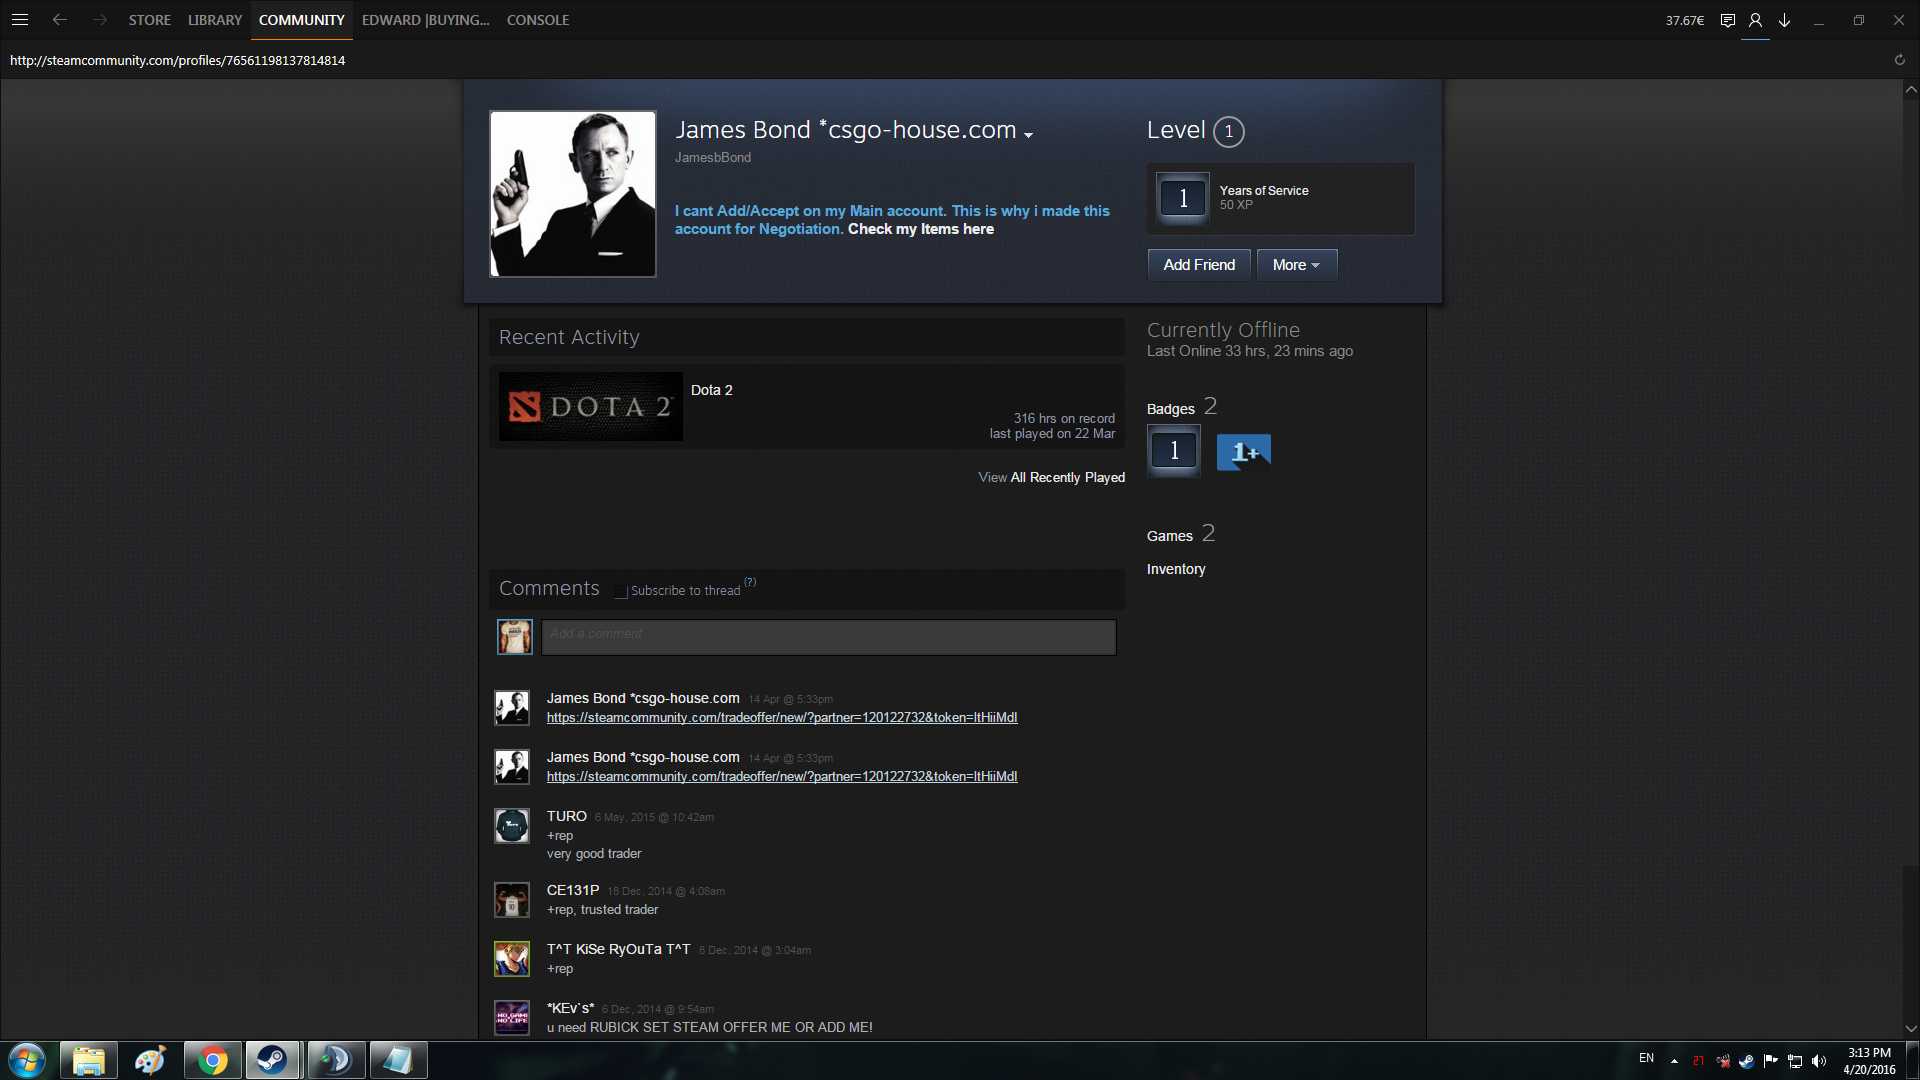Viewport: 1920px width, 1080px height.
Task: Expand the persona name history arrow
Action: (x=1028, y=134)
